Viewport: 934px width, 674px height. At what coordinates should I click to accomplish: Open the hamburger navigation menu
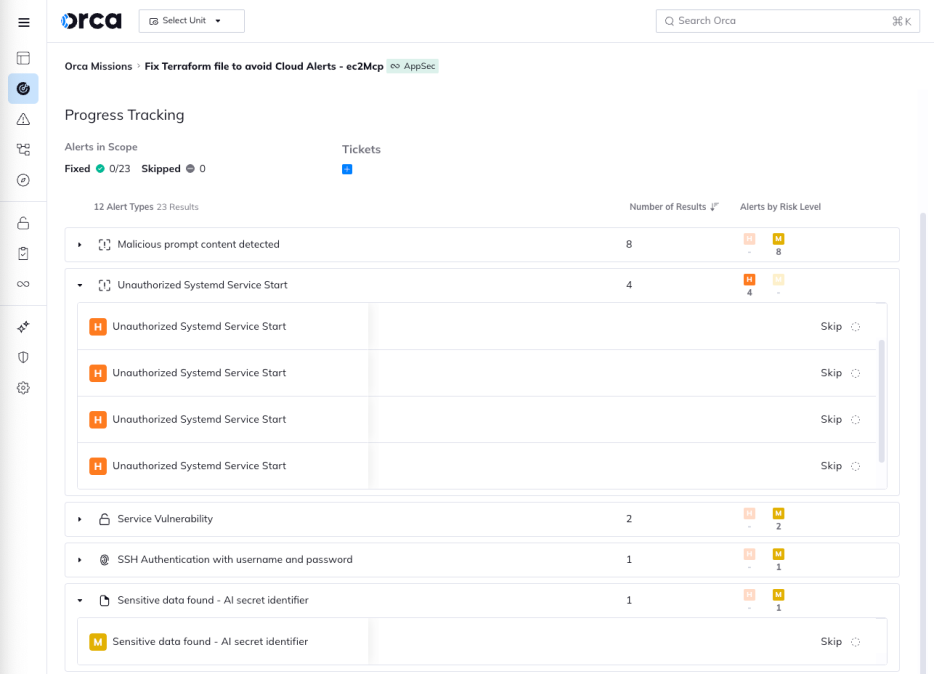23,22
